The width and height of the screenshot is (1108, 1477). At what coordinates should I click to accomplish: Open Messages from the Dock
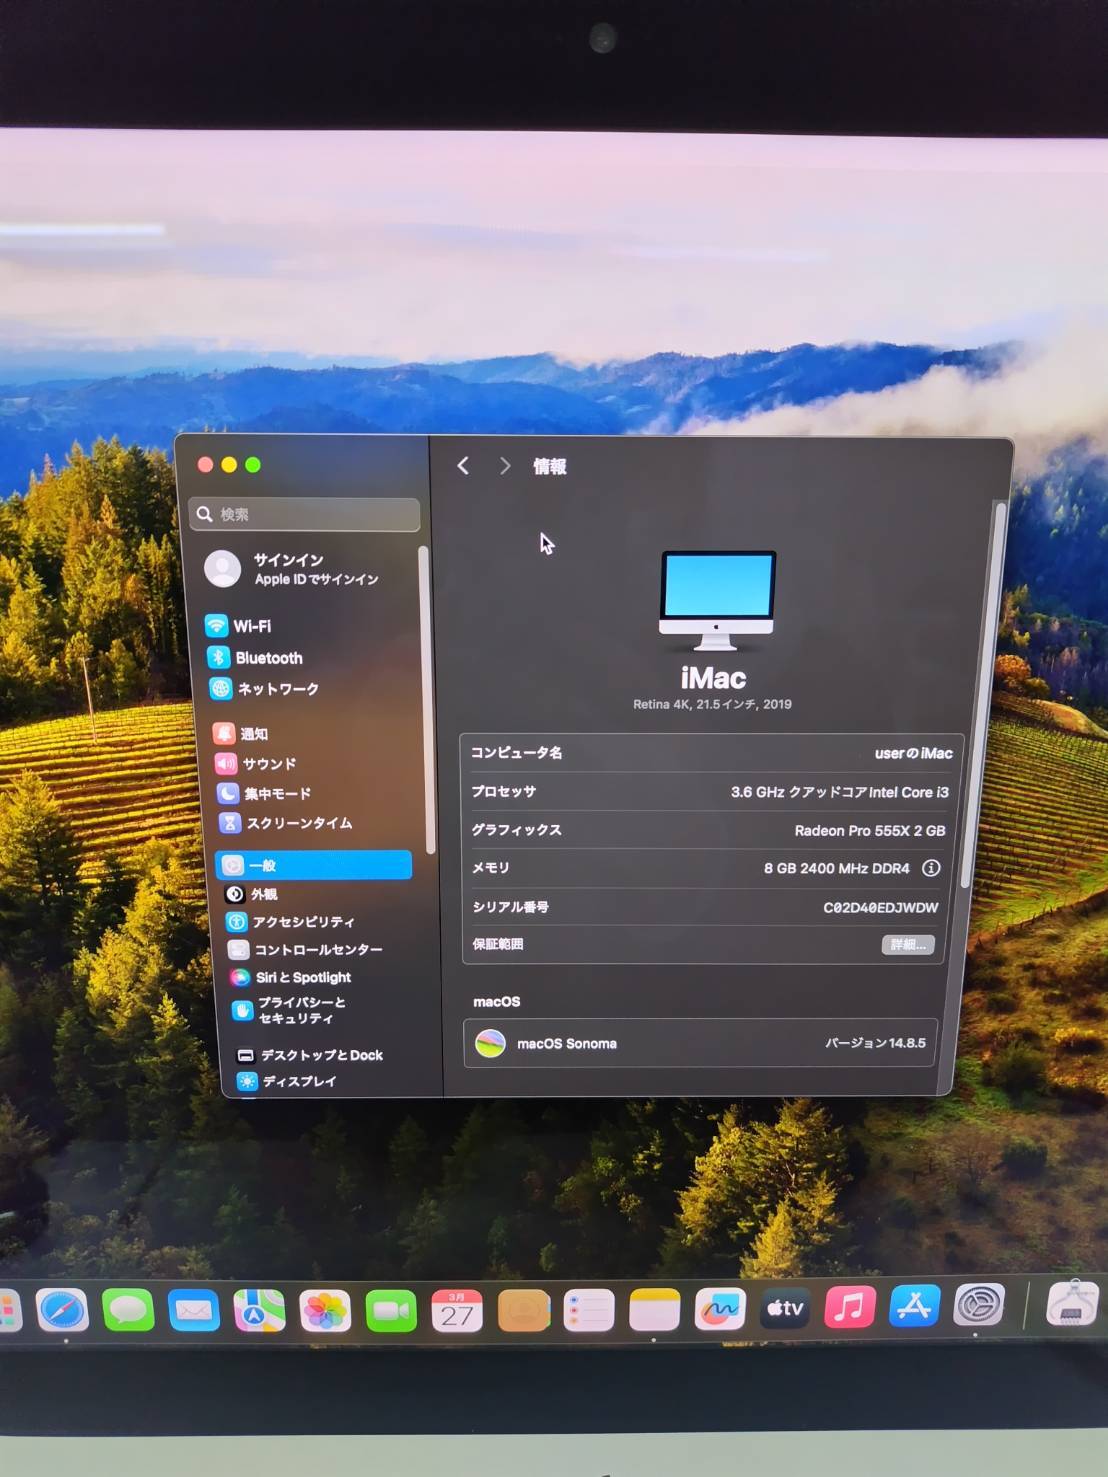click(127, 1310)
